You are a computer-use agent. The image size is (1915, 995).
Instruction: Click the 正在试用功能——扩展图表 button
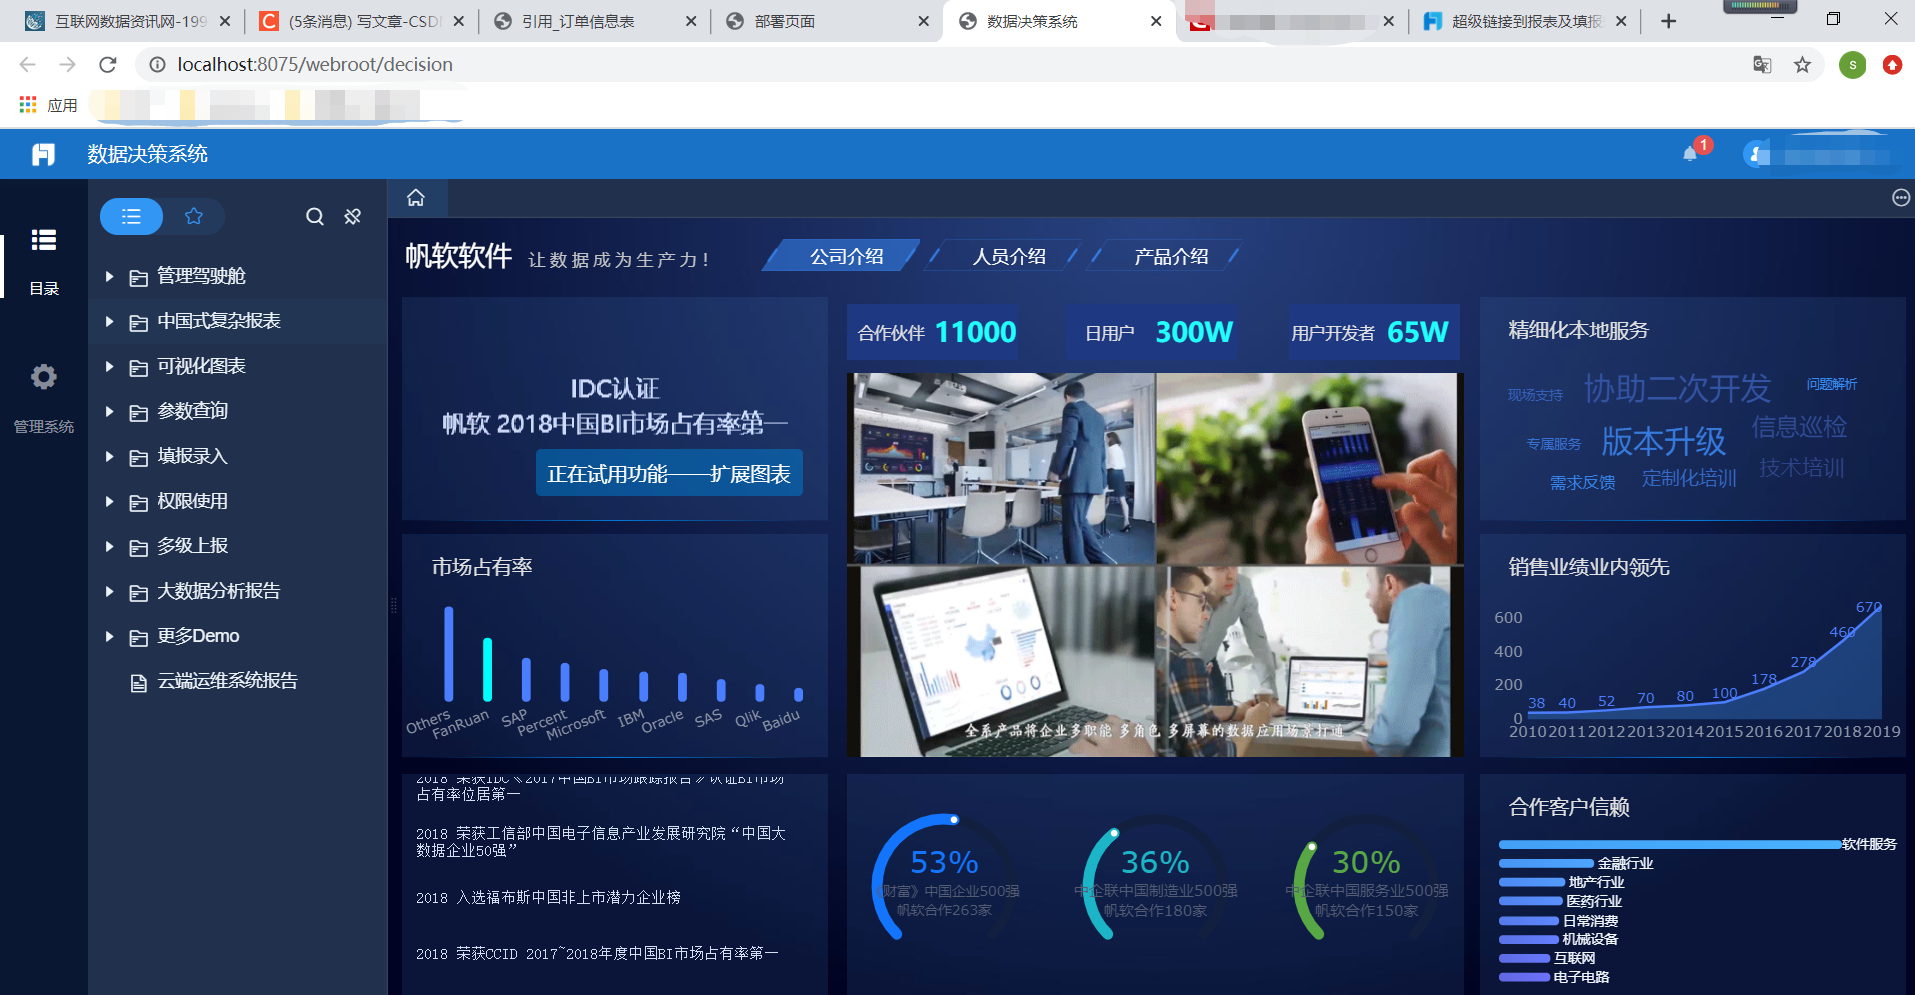pos(669,473)
